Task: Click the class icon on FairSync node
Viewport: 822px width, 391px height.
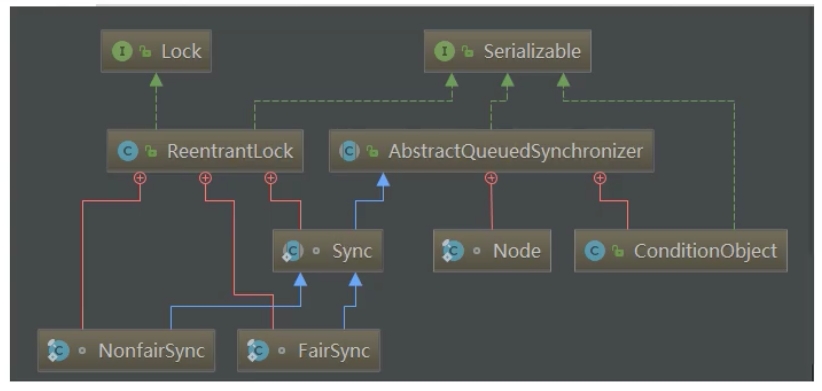Action: tap(257, 351)
